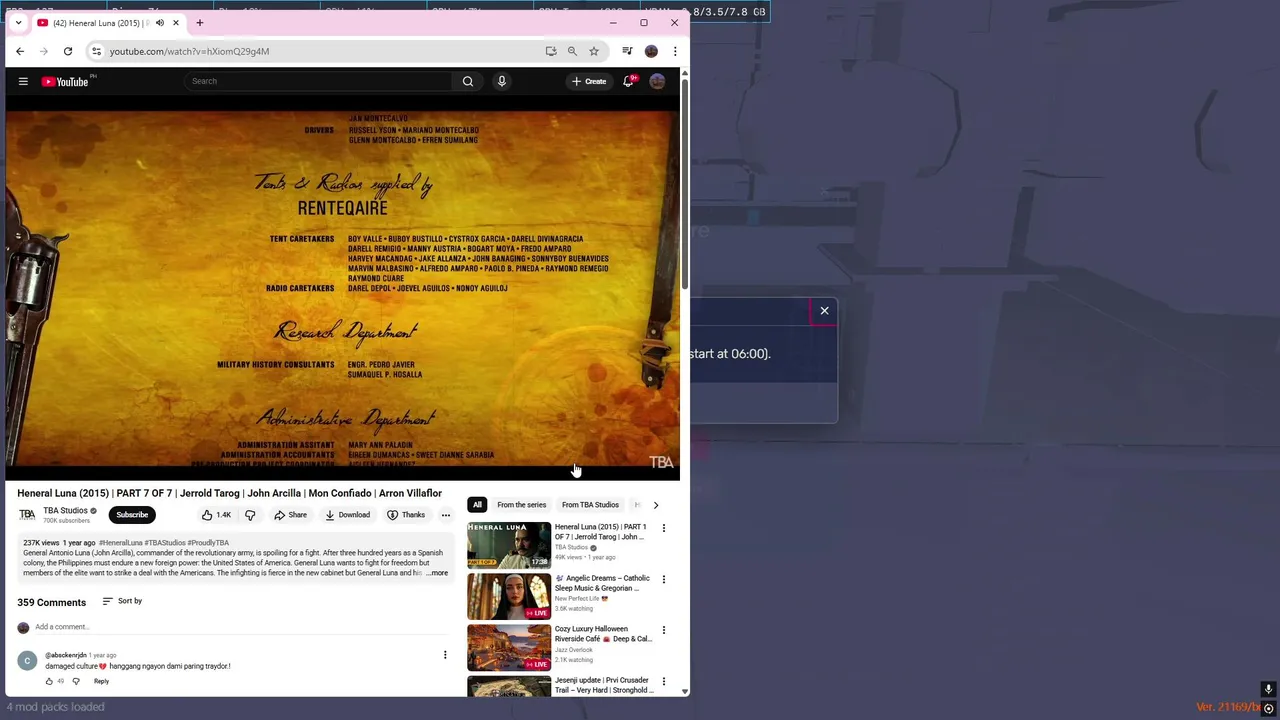Go to YouTube home via the logo
The width and height of the screenshot is (1280, 720).
click(x=65, y=81)
